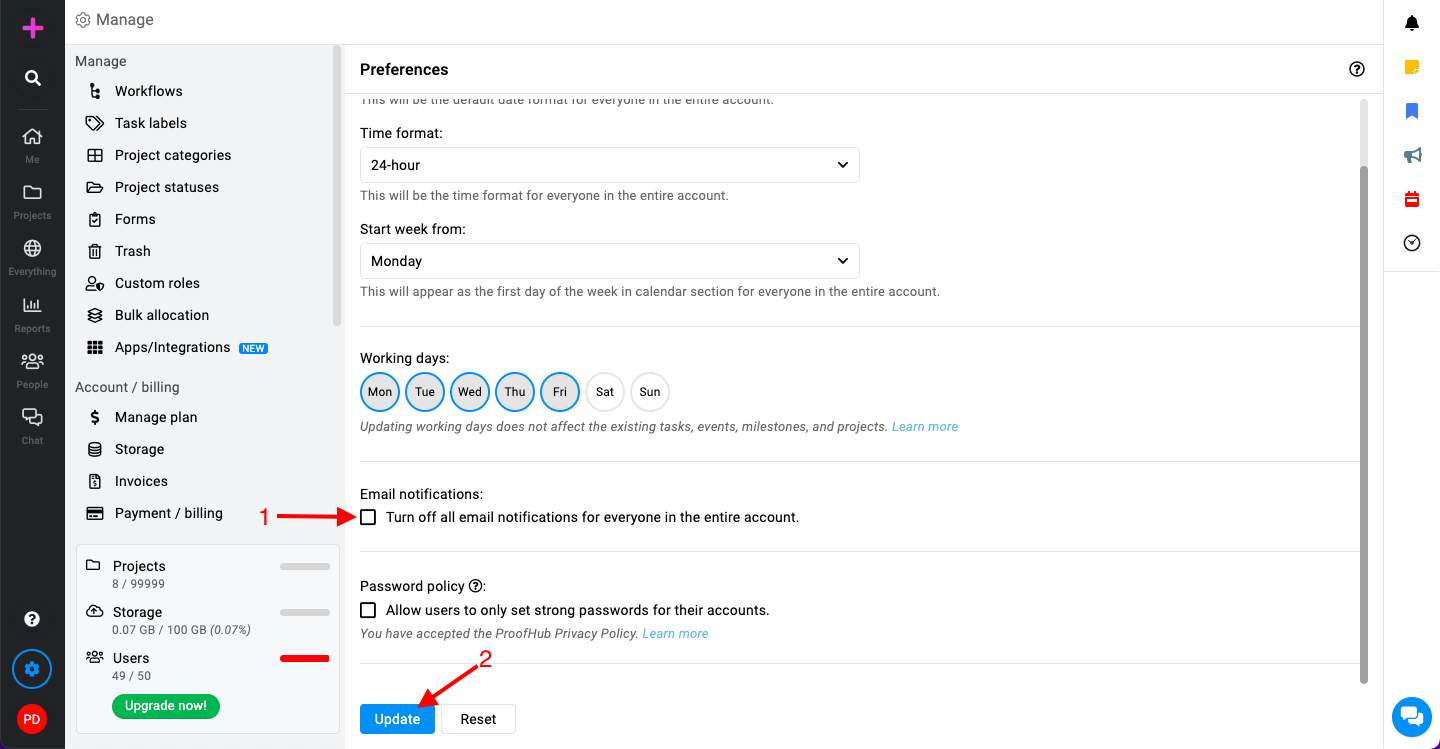Open the search magnifier icon

click(33, 78)
